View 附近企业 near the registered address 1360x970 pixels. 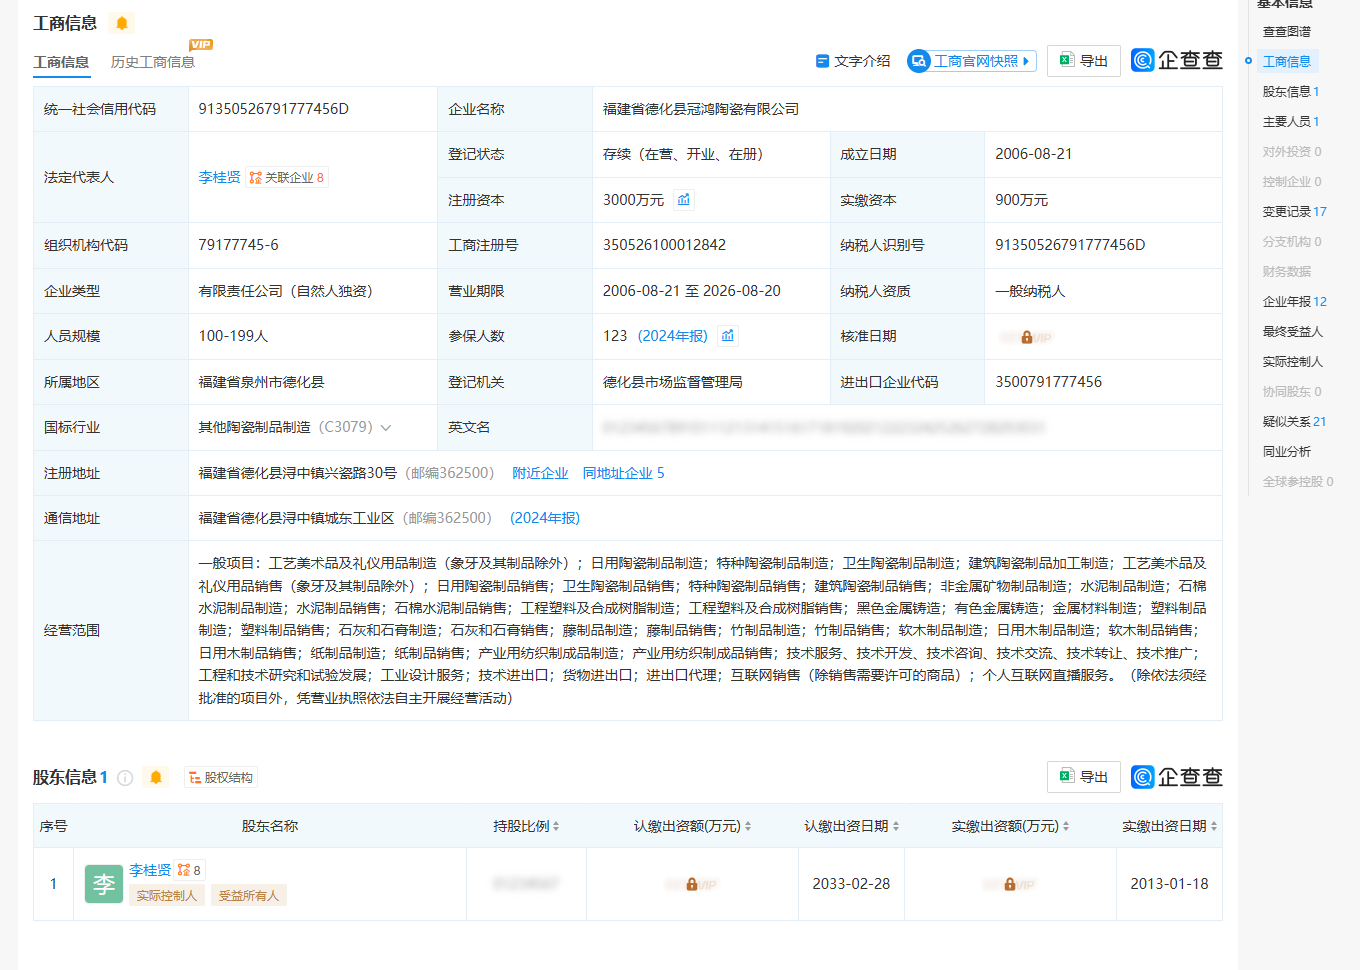coord(540,473)
